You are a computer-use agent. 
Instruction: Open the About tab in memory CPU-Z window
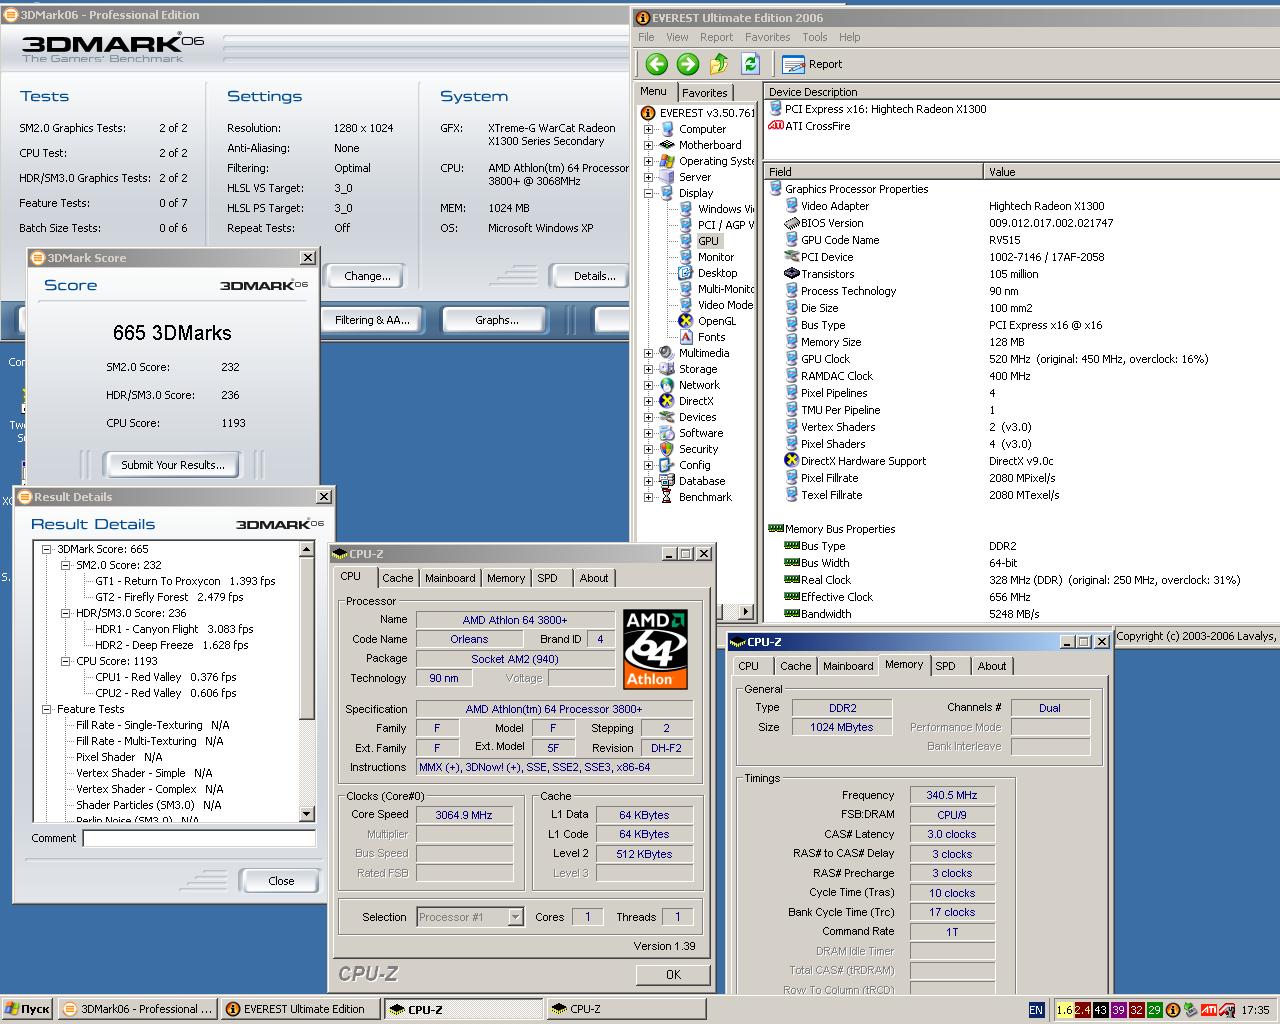pyautogui.click(x=992, y=666)
